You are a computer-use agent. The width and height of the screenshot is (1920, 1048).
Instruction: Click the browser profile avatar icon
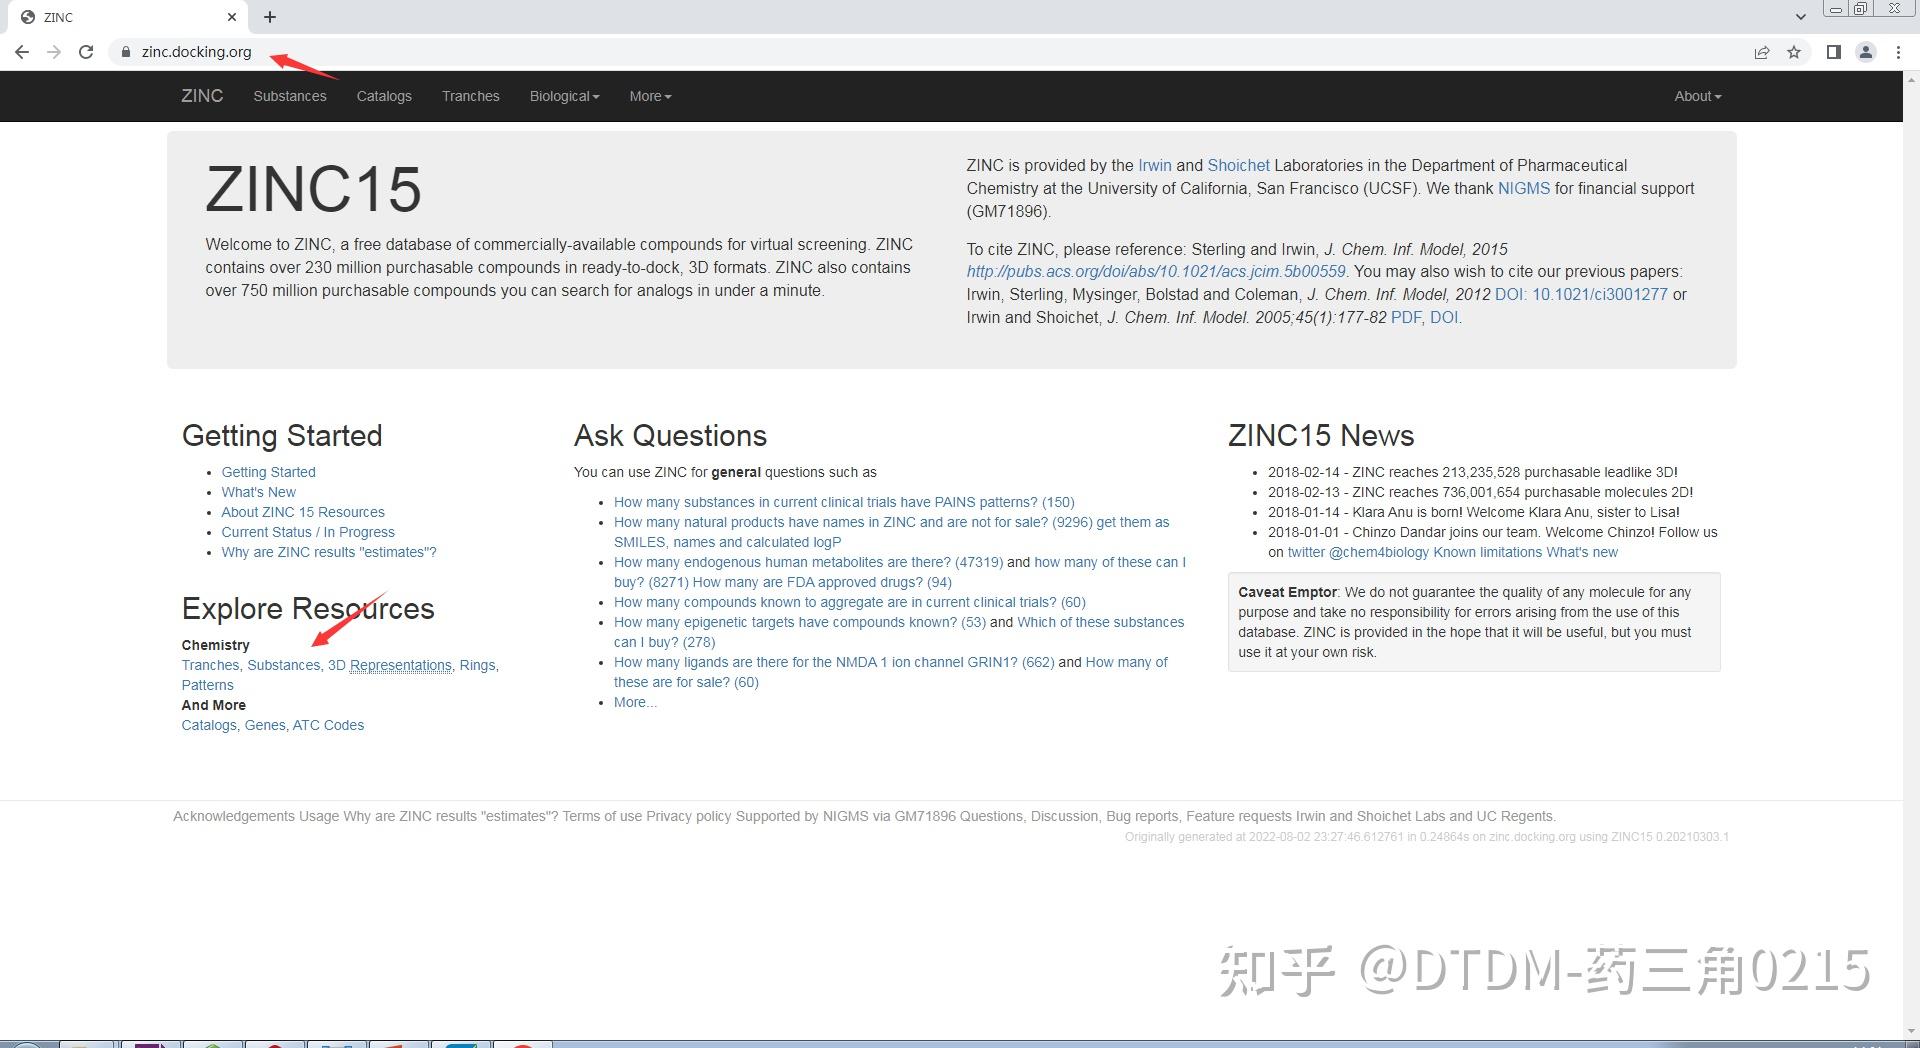(1866, 52)
